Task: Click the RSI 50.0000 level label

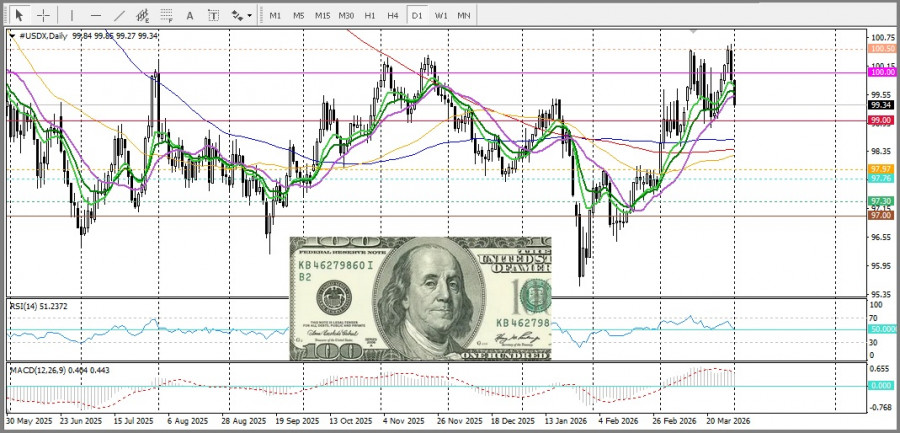Action: (x=882, y=329)
